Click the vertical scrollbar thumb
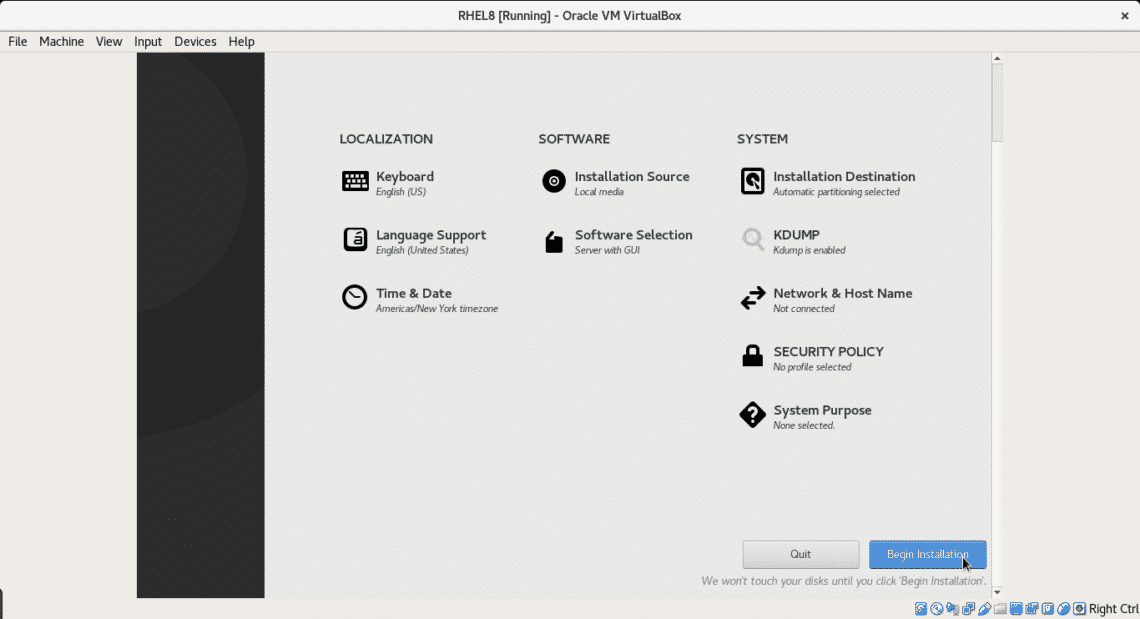Viewport: 1140px width, 619px height. 997,103
